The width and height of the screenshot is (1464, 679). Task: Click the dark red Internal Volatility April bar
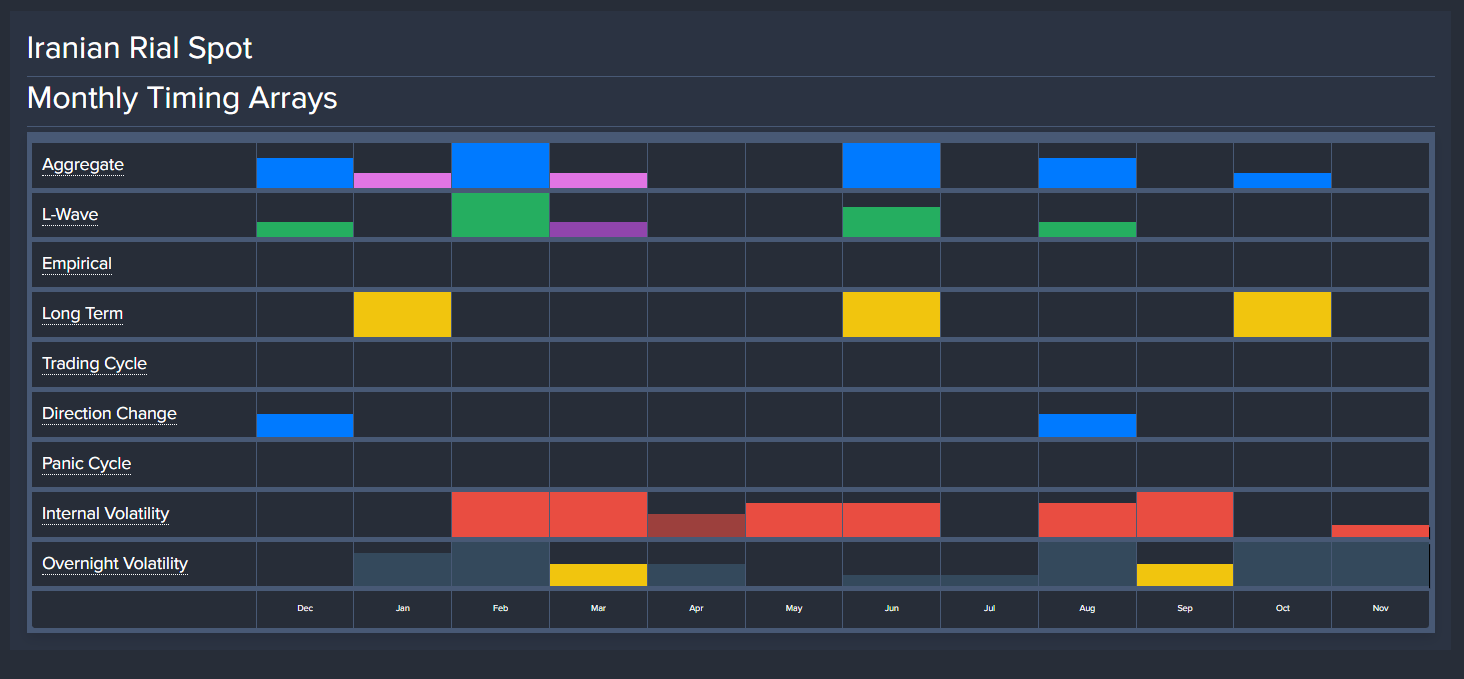click(696, 525)
